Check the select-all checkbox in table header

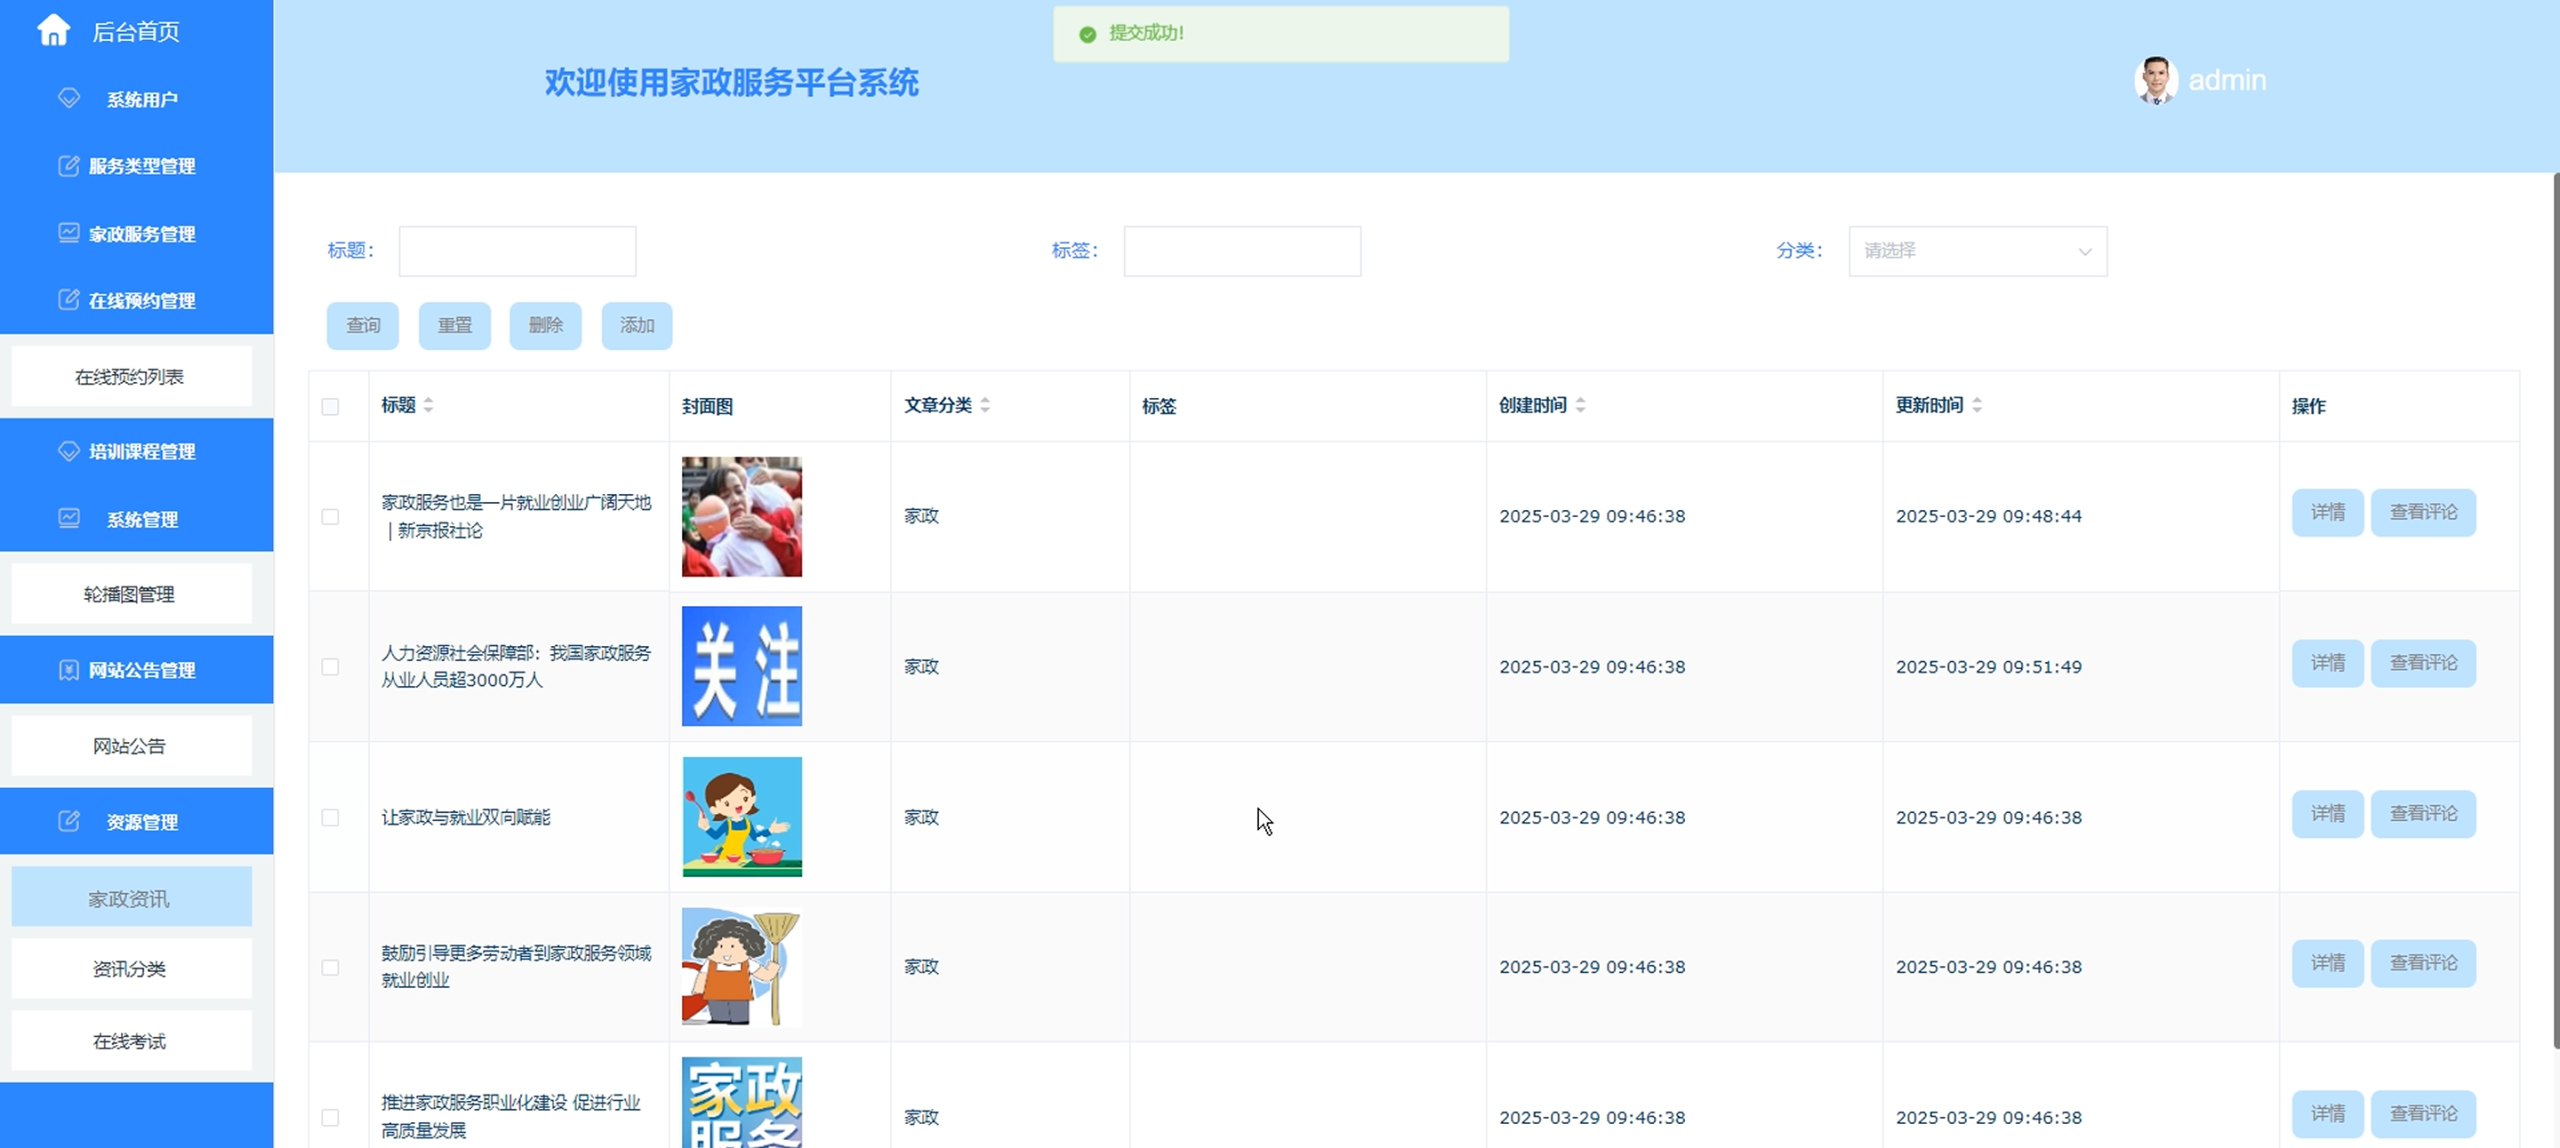(x=331, y=406)
